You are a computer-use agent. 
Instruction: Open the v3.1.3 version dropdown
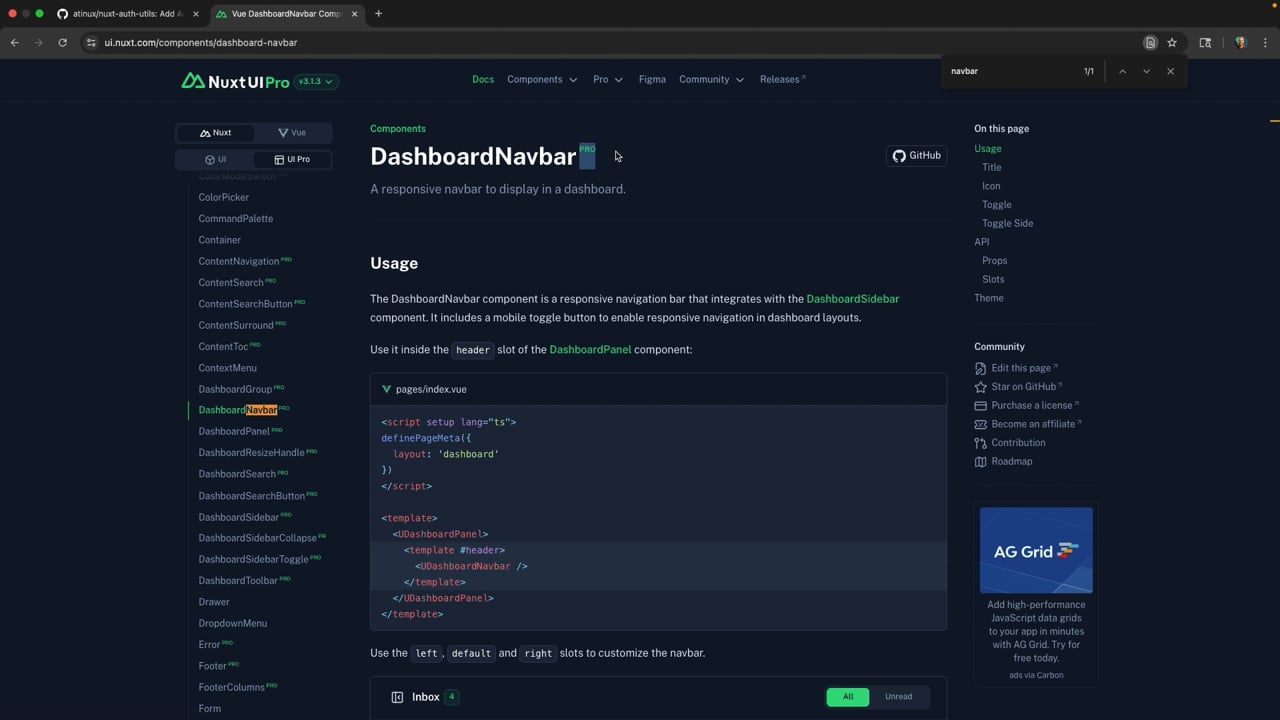tap(316, 81)
